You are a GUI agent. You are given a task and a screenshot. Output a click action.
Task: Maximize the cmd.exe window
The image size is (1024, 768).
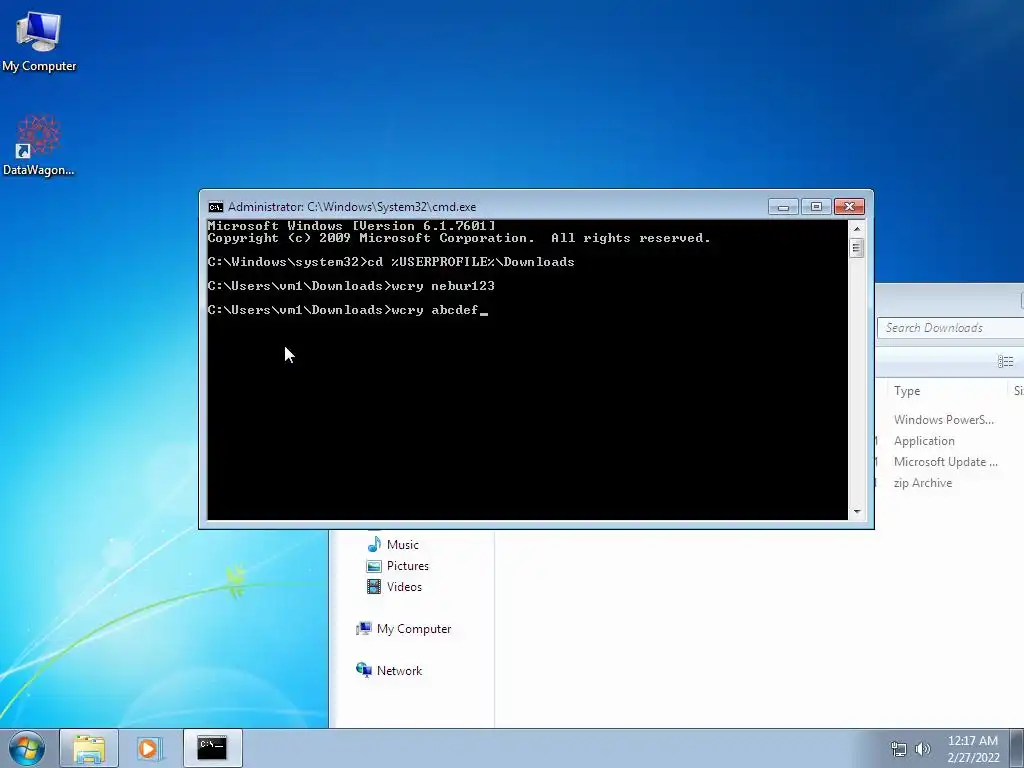pyautogui.click(x=816, y=207)
